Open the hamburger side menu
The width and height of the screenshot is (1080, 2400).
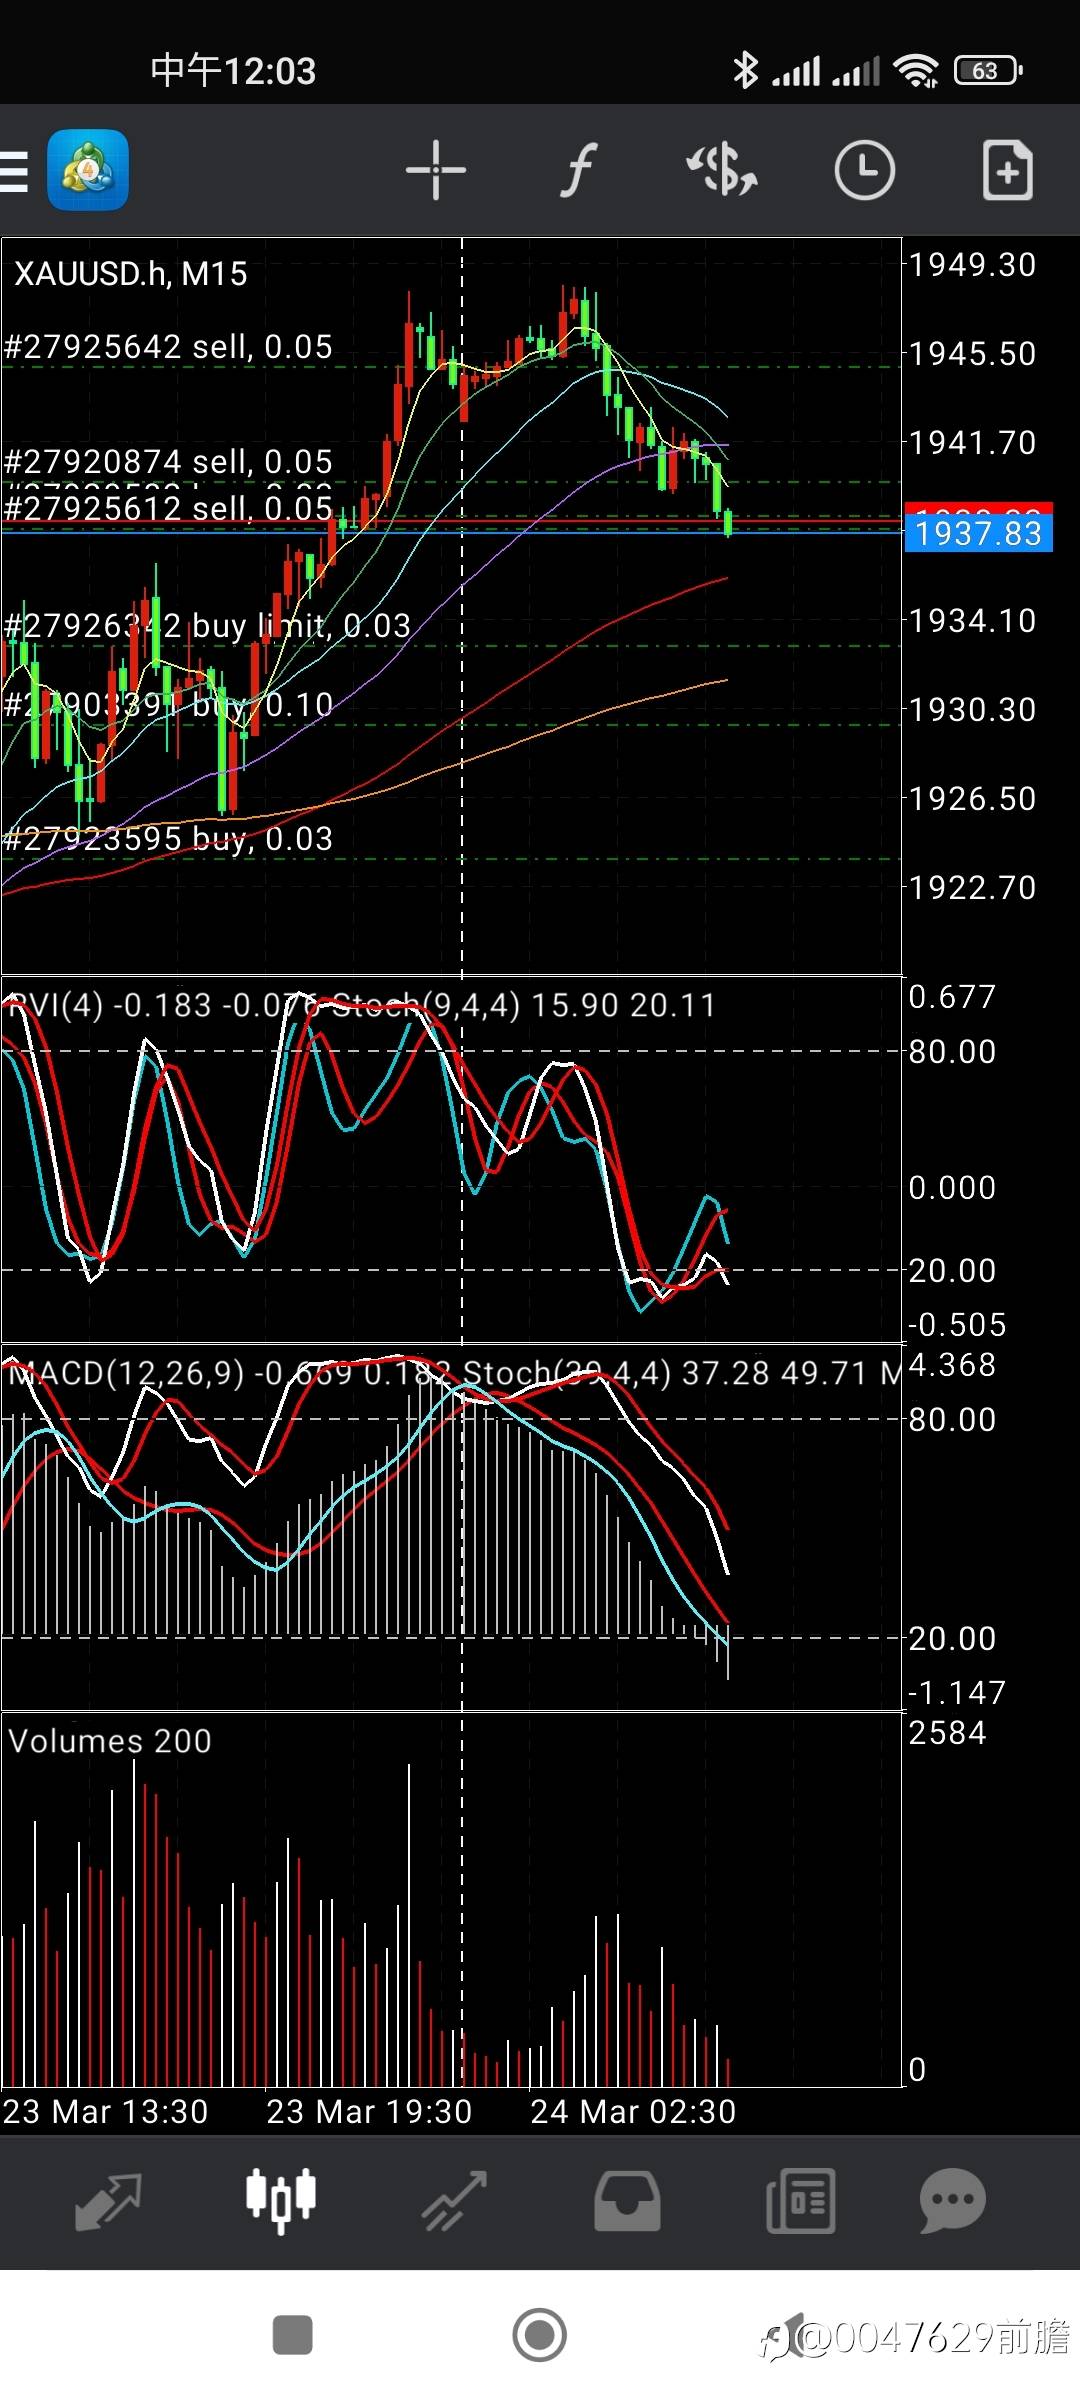[14, 170]
